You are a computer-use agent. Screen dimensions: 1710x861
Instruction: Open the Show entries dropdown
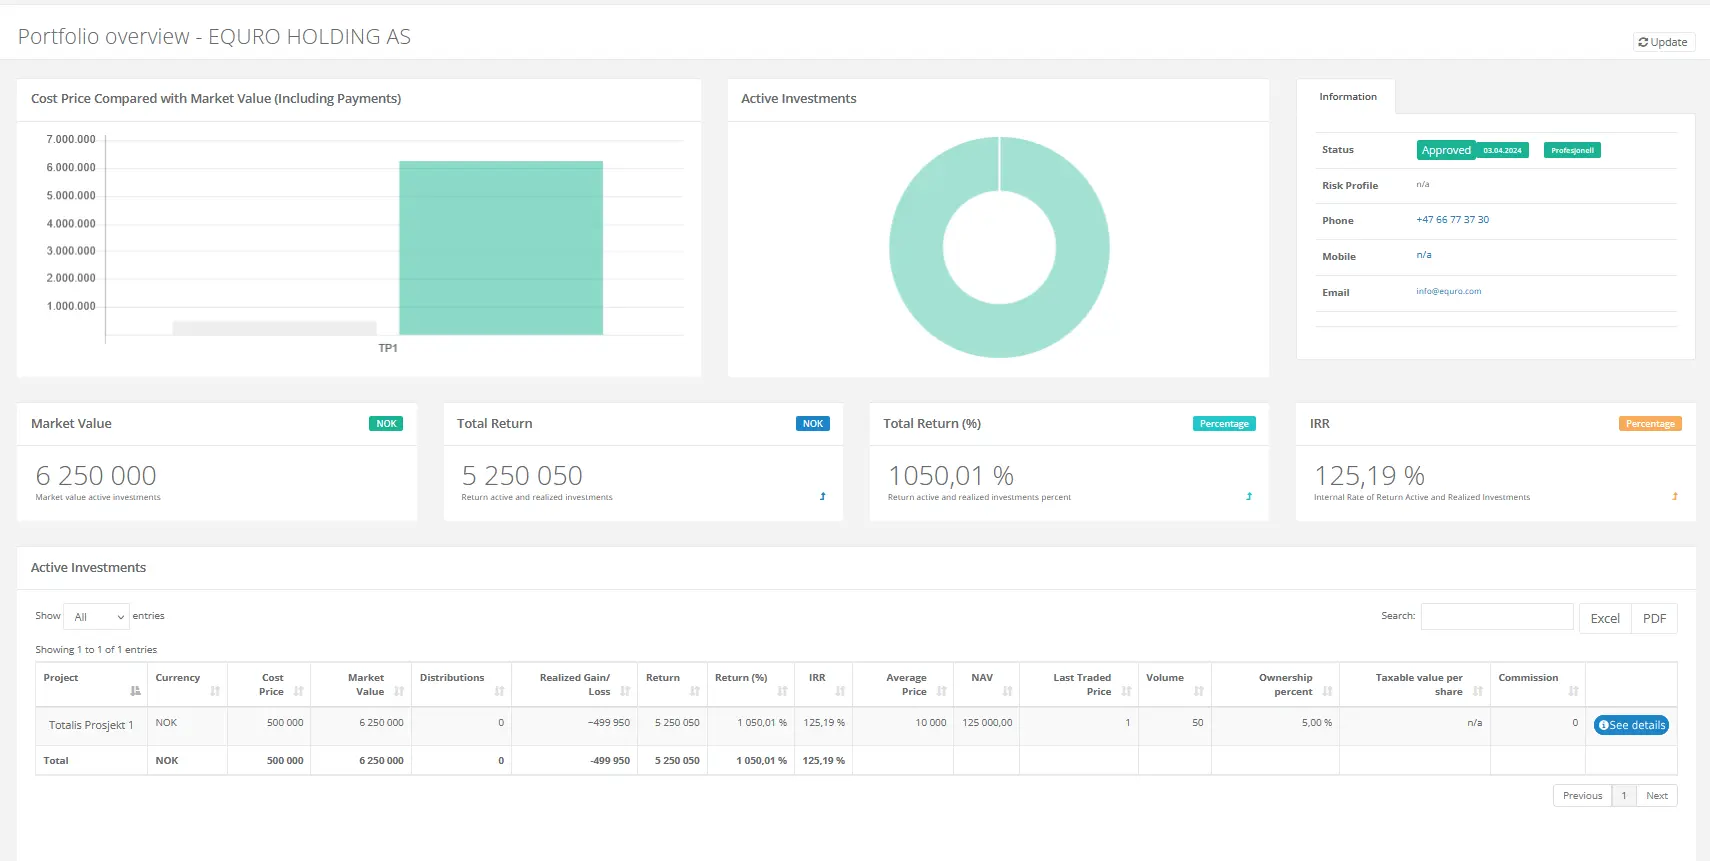[97, 617]
